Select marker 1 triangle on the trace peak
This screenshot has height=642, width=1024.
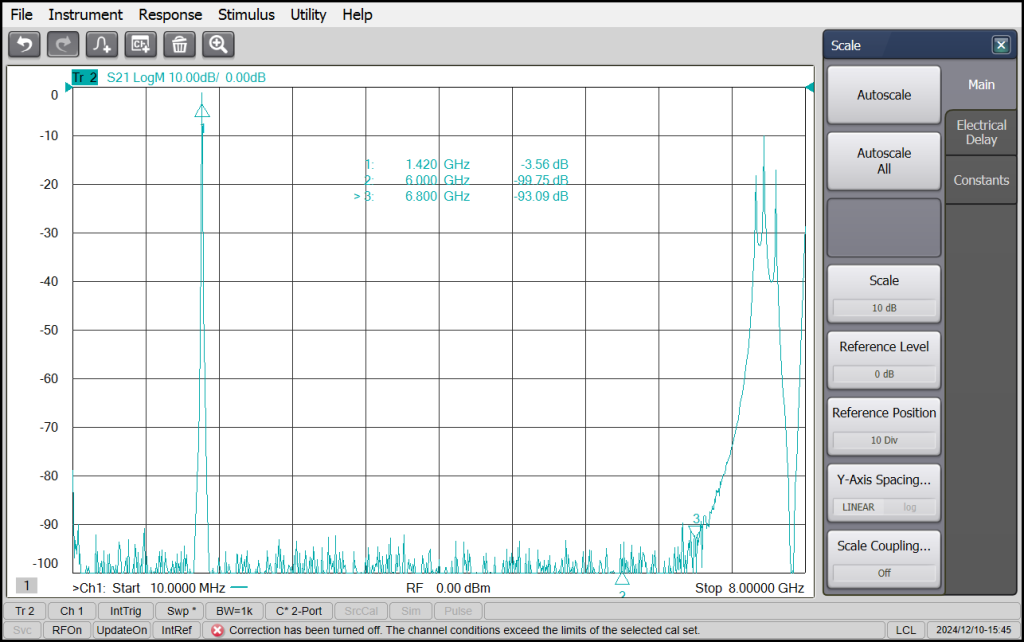[202, 111]
